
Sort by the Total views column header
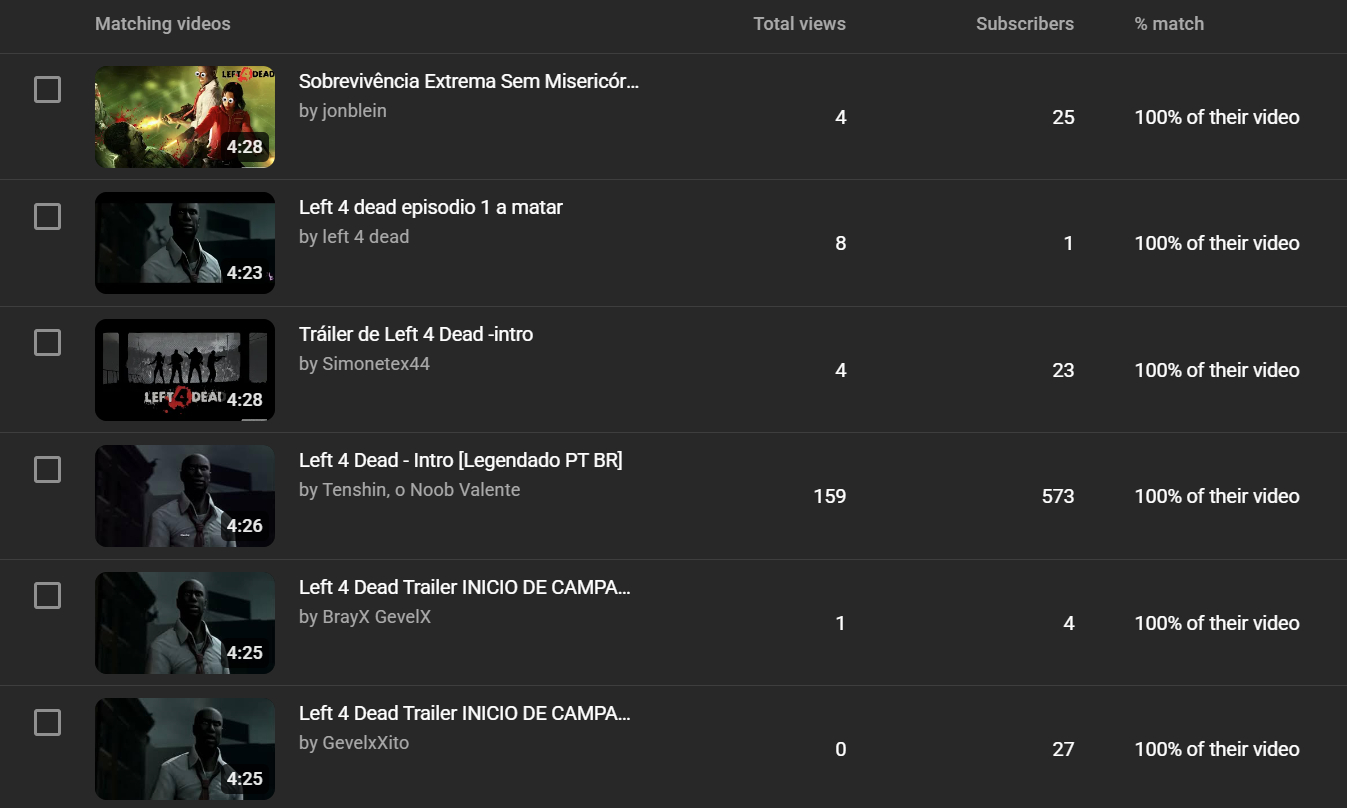point(799,24)
